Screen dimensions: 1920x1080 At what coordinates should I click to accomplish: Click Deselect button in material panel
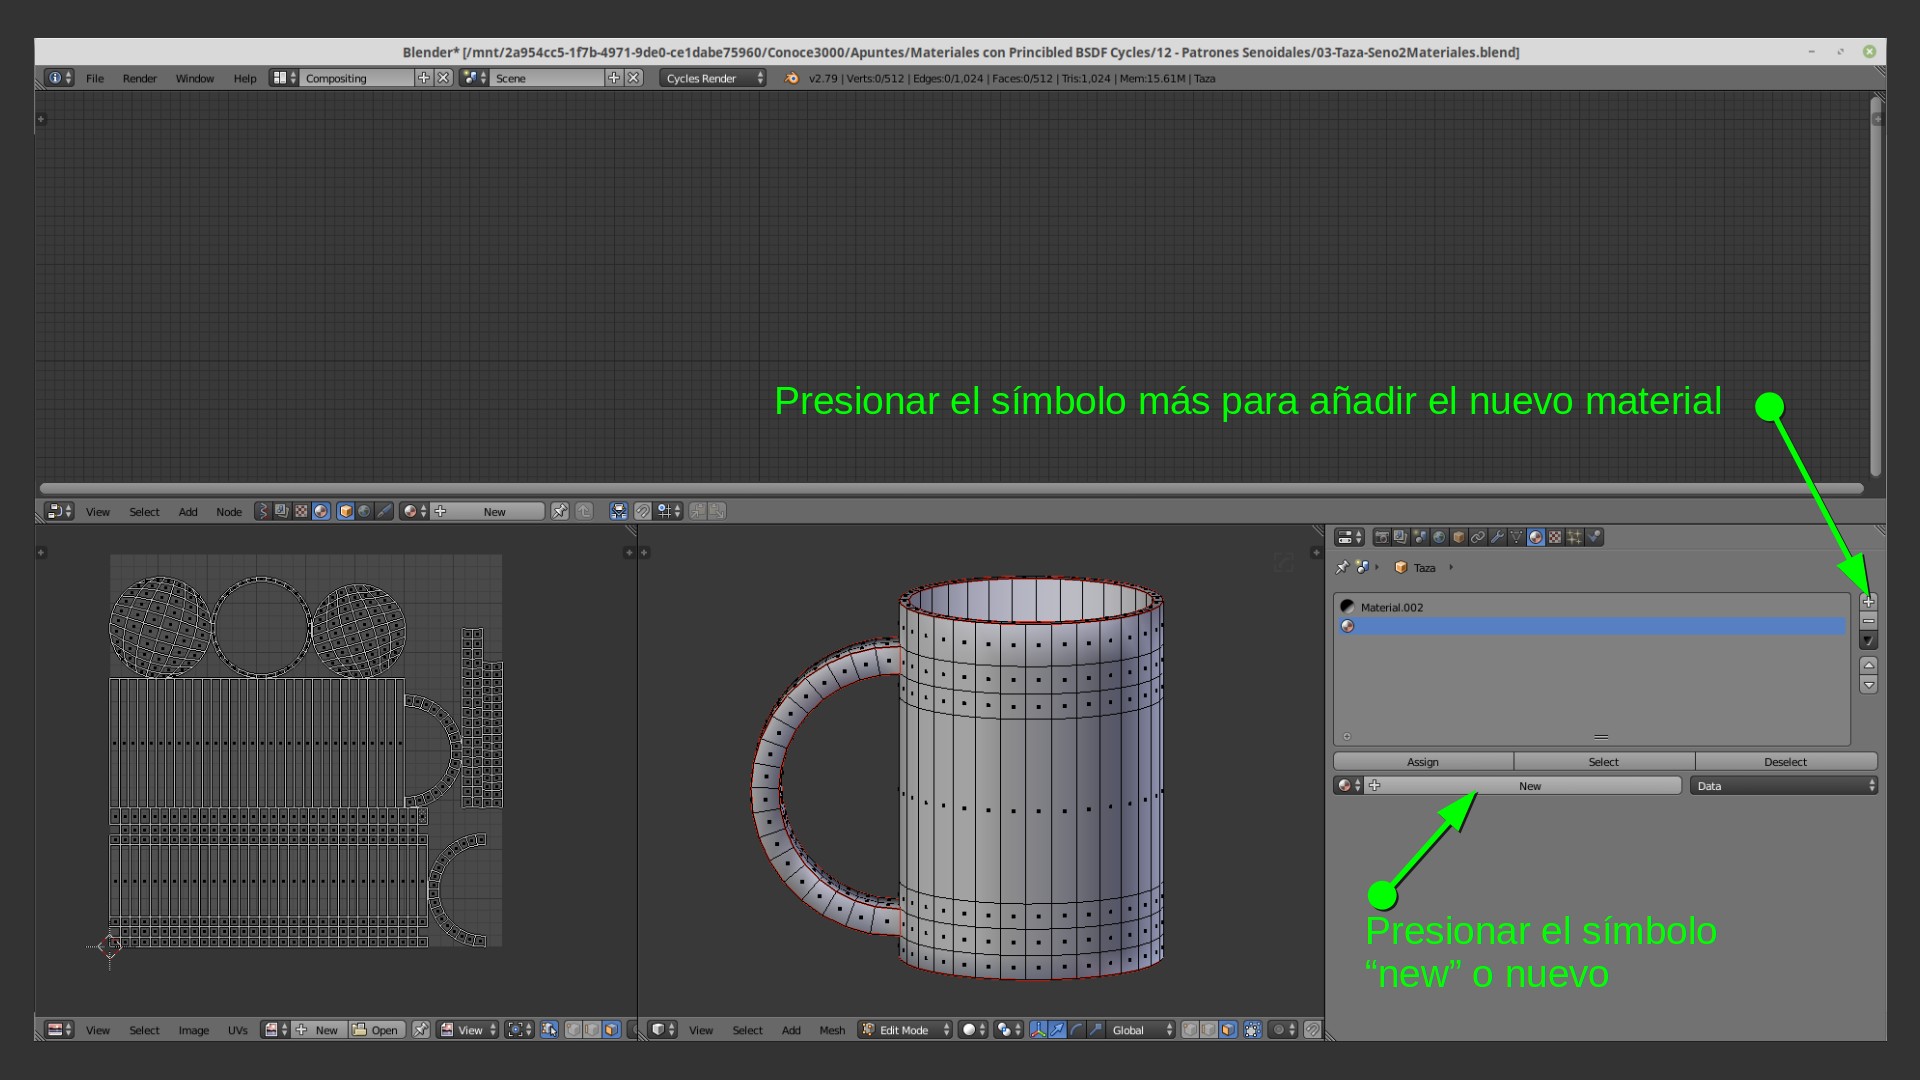coord(1786,762)
